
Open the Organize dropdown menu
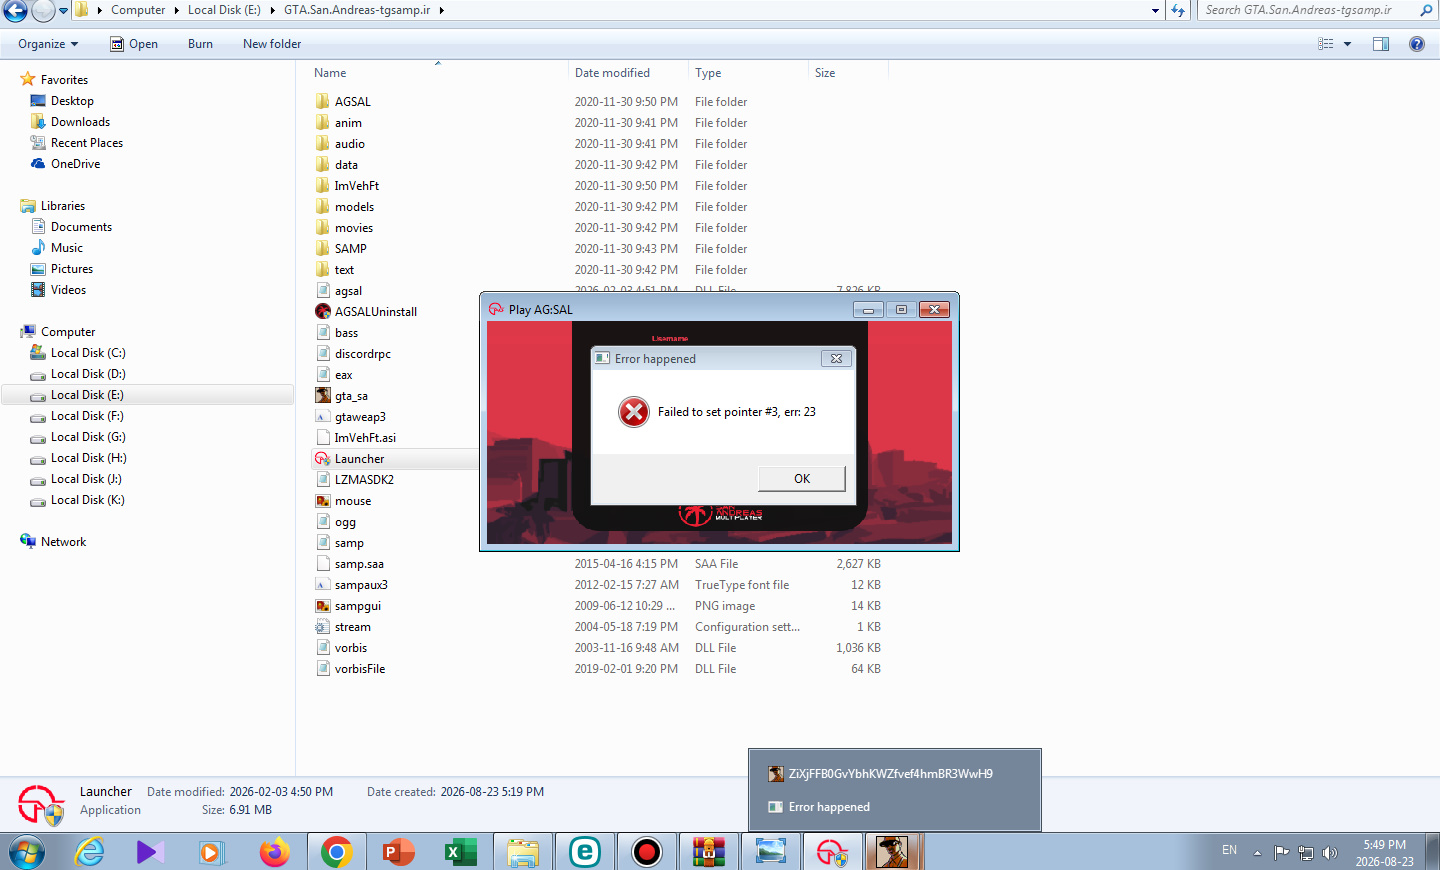(48, 44)
